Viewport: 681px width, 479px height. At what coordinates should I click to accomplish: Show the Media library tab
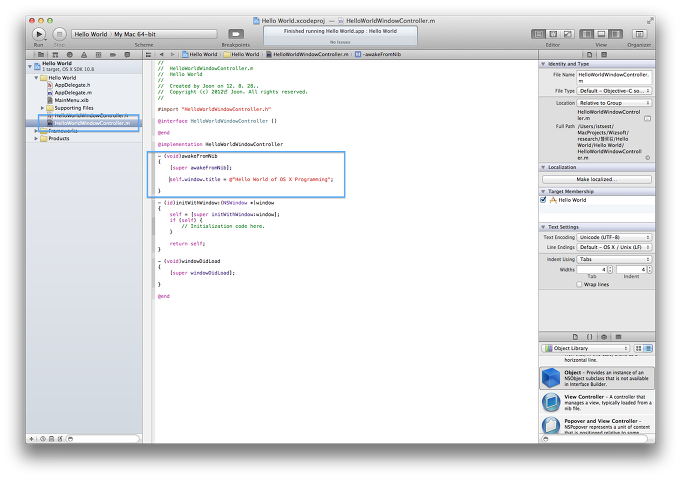point(618,337)
